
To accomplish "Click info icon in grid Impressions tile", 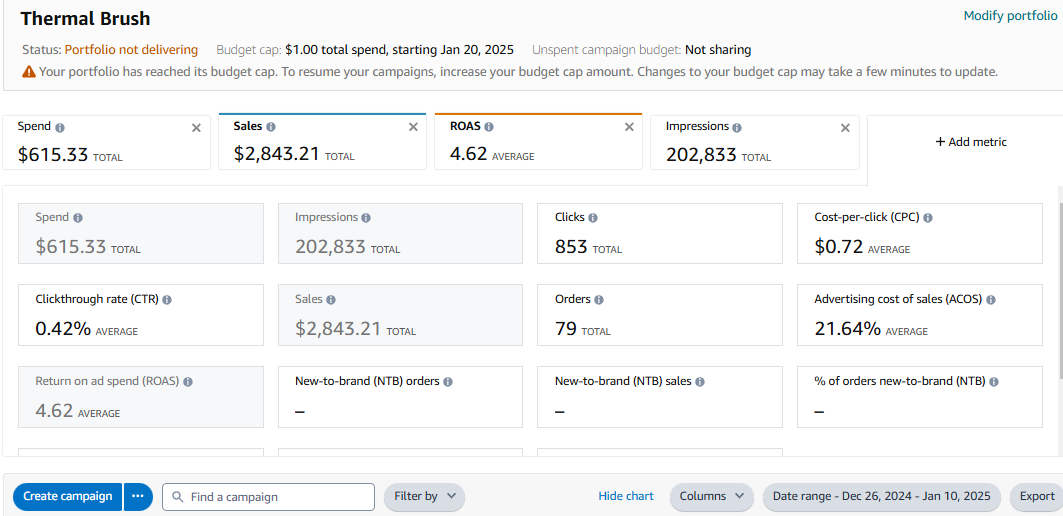I will tap(366, 218).
